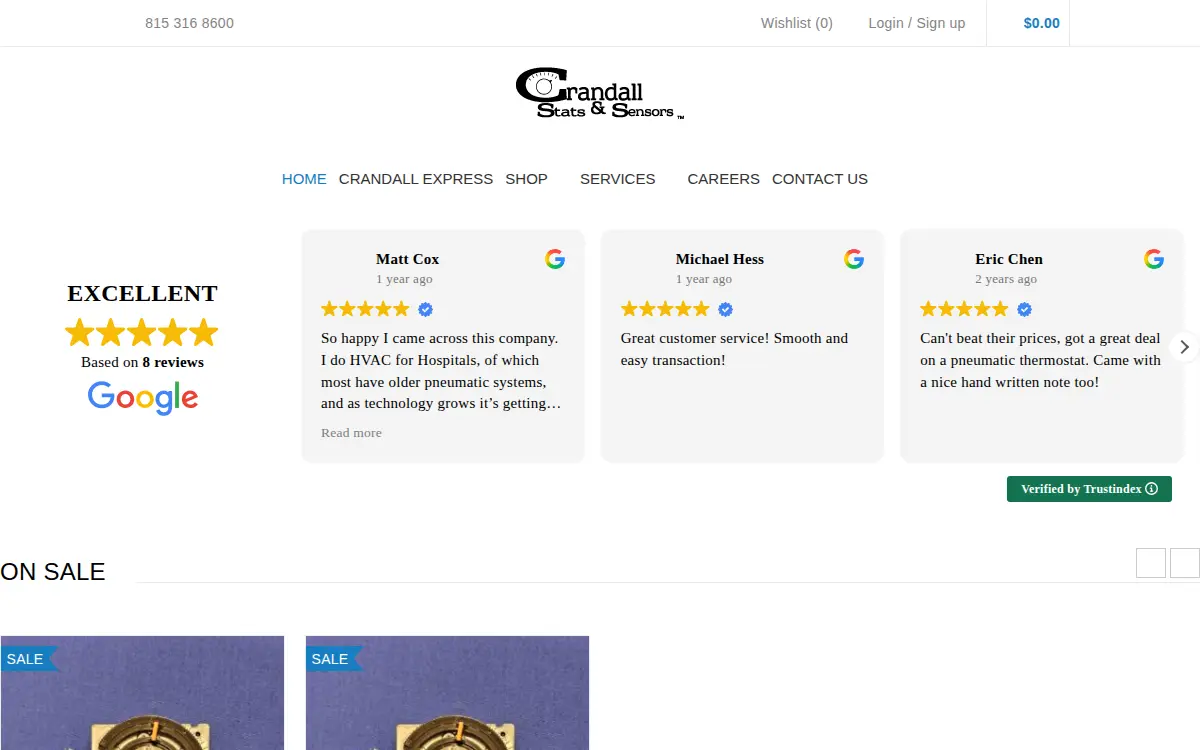Click Eric Chen 'Can't beat their prices' text
1200x750 pixels.
tap(1040, 360)
